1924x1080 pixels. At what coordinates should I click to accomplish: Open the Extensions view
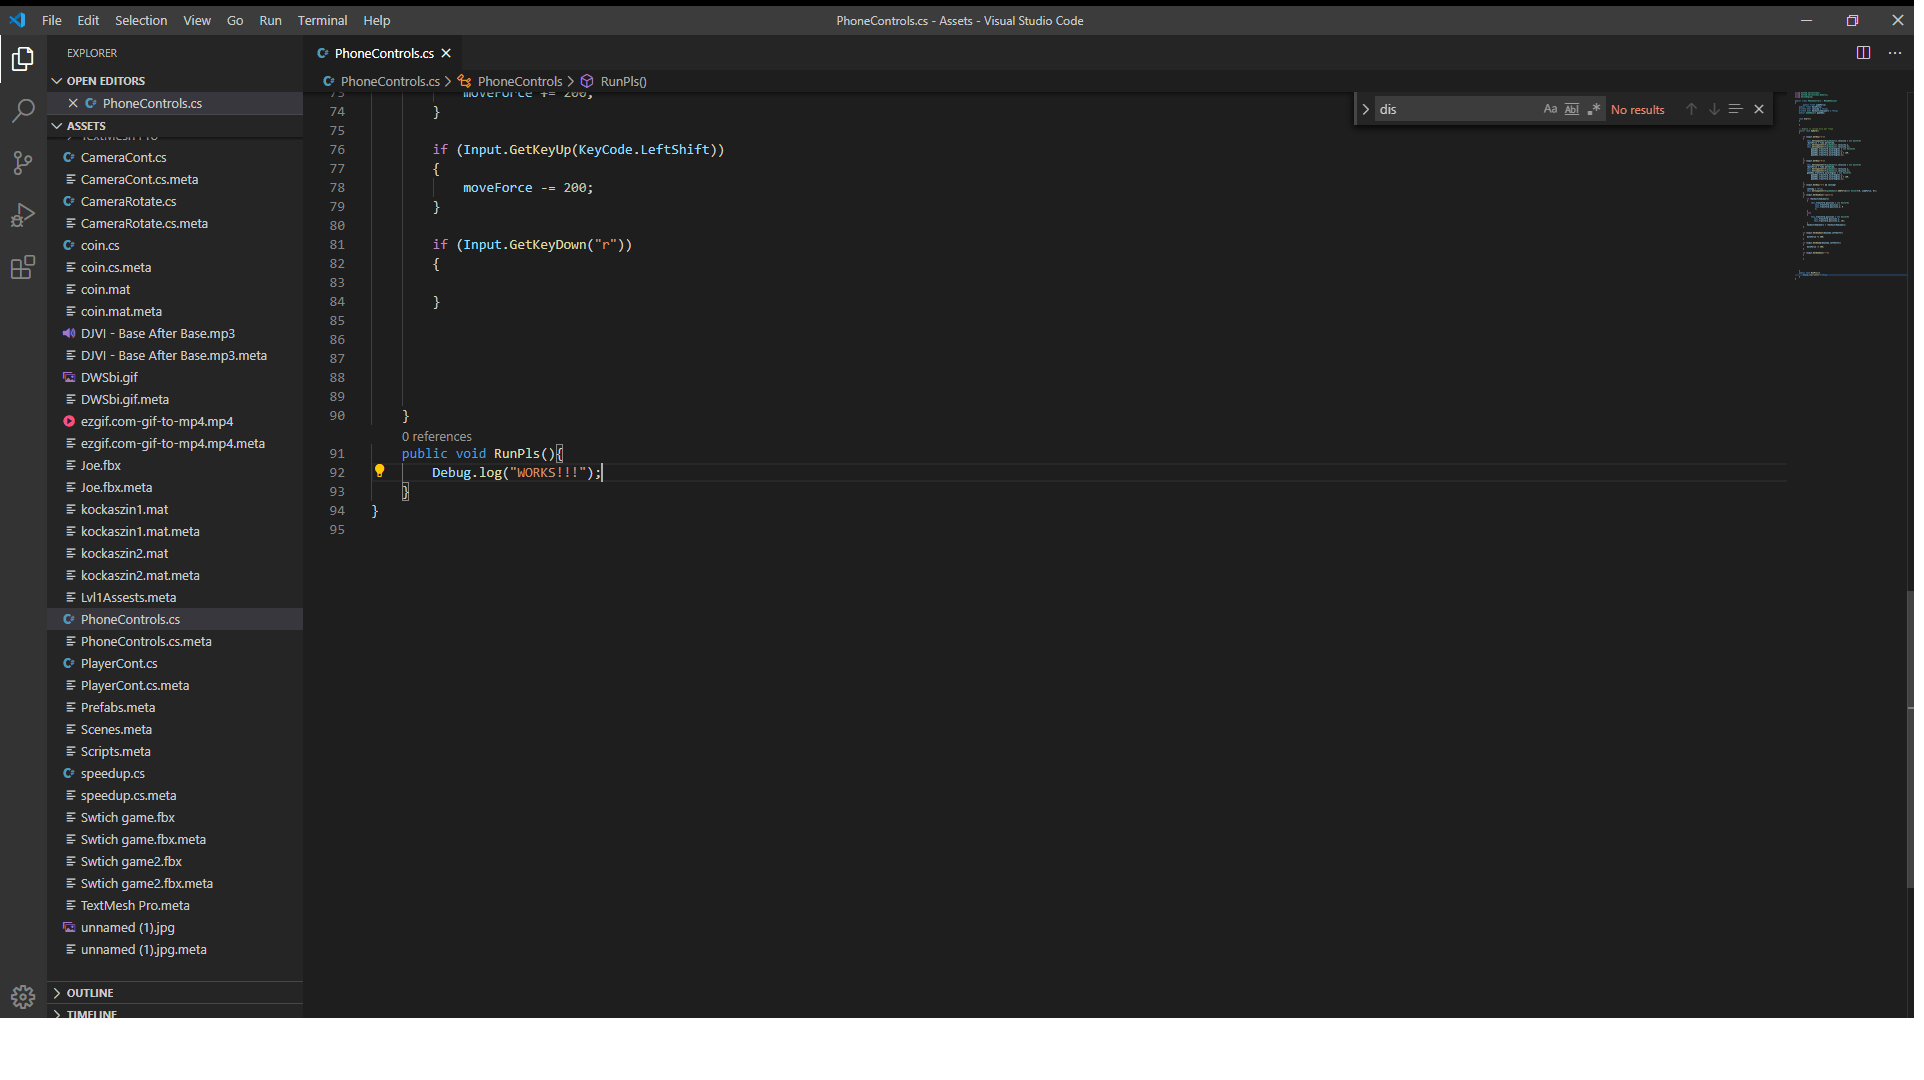23,267
